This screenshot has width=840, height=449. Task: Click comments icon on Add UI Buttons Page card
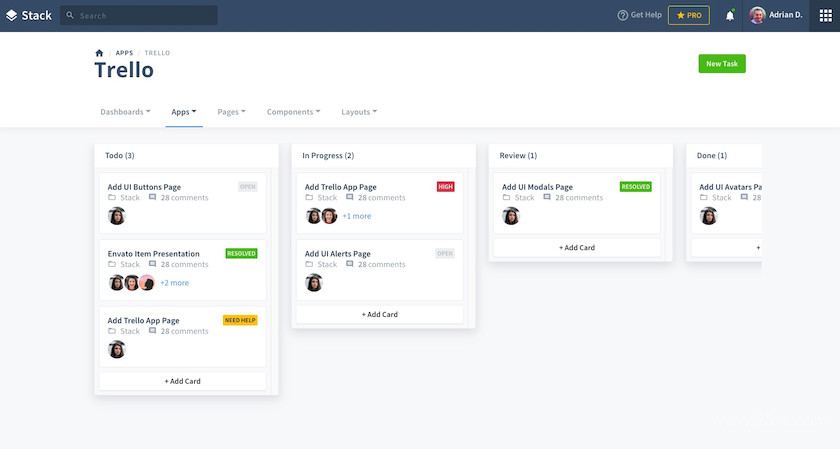[153, 197]
